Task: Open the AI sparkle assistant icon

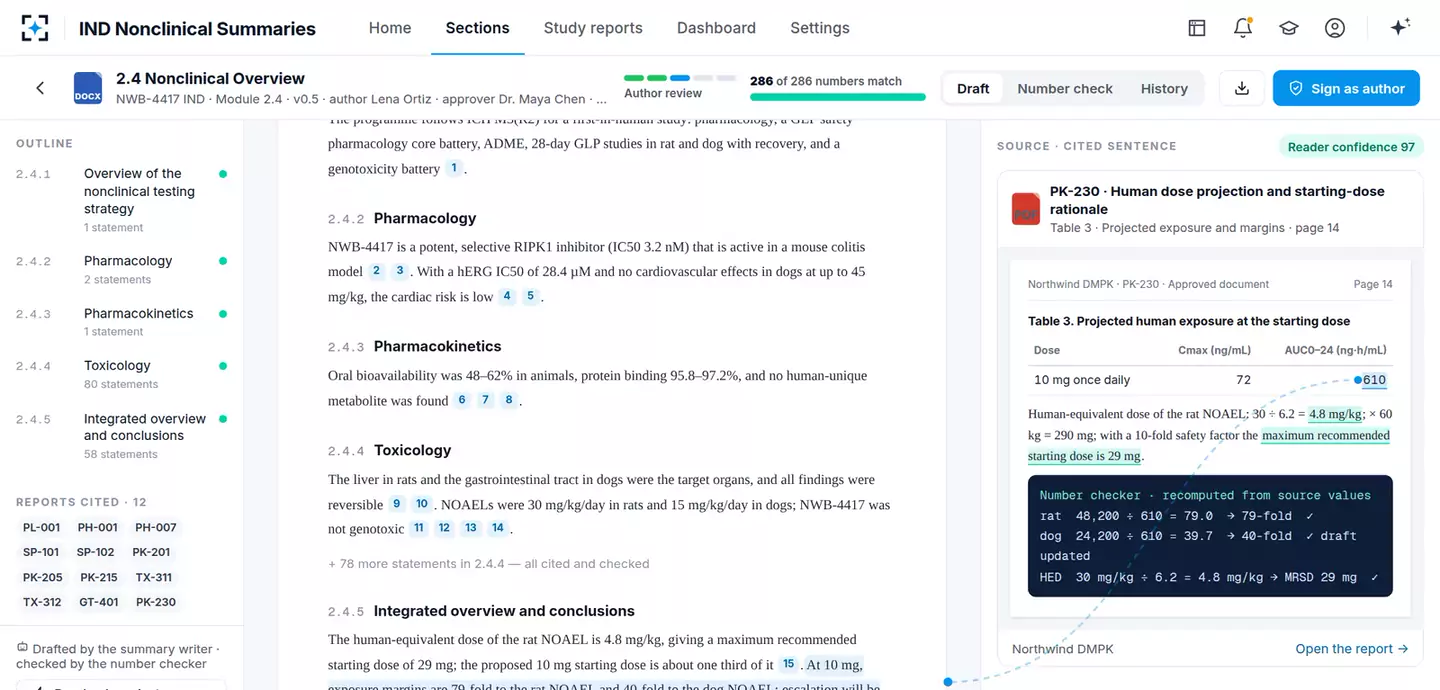Action: point(1400,28)
